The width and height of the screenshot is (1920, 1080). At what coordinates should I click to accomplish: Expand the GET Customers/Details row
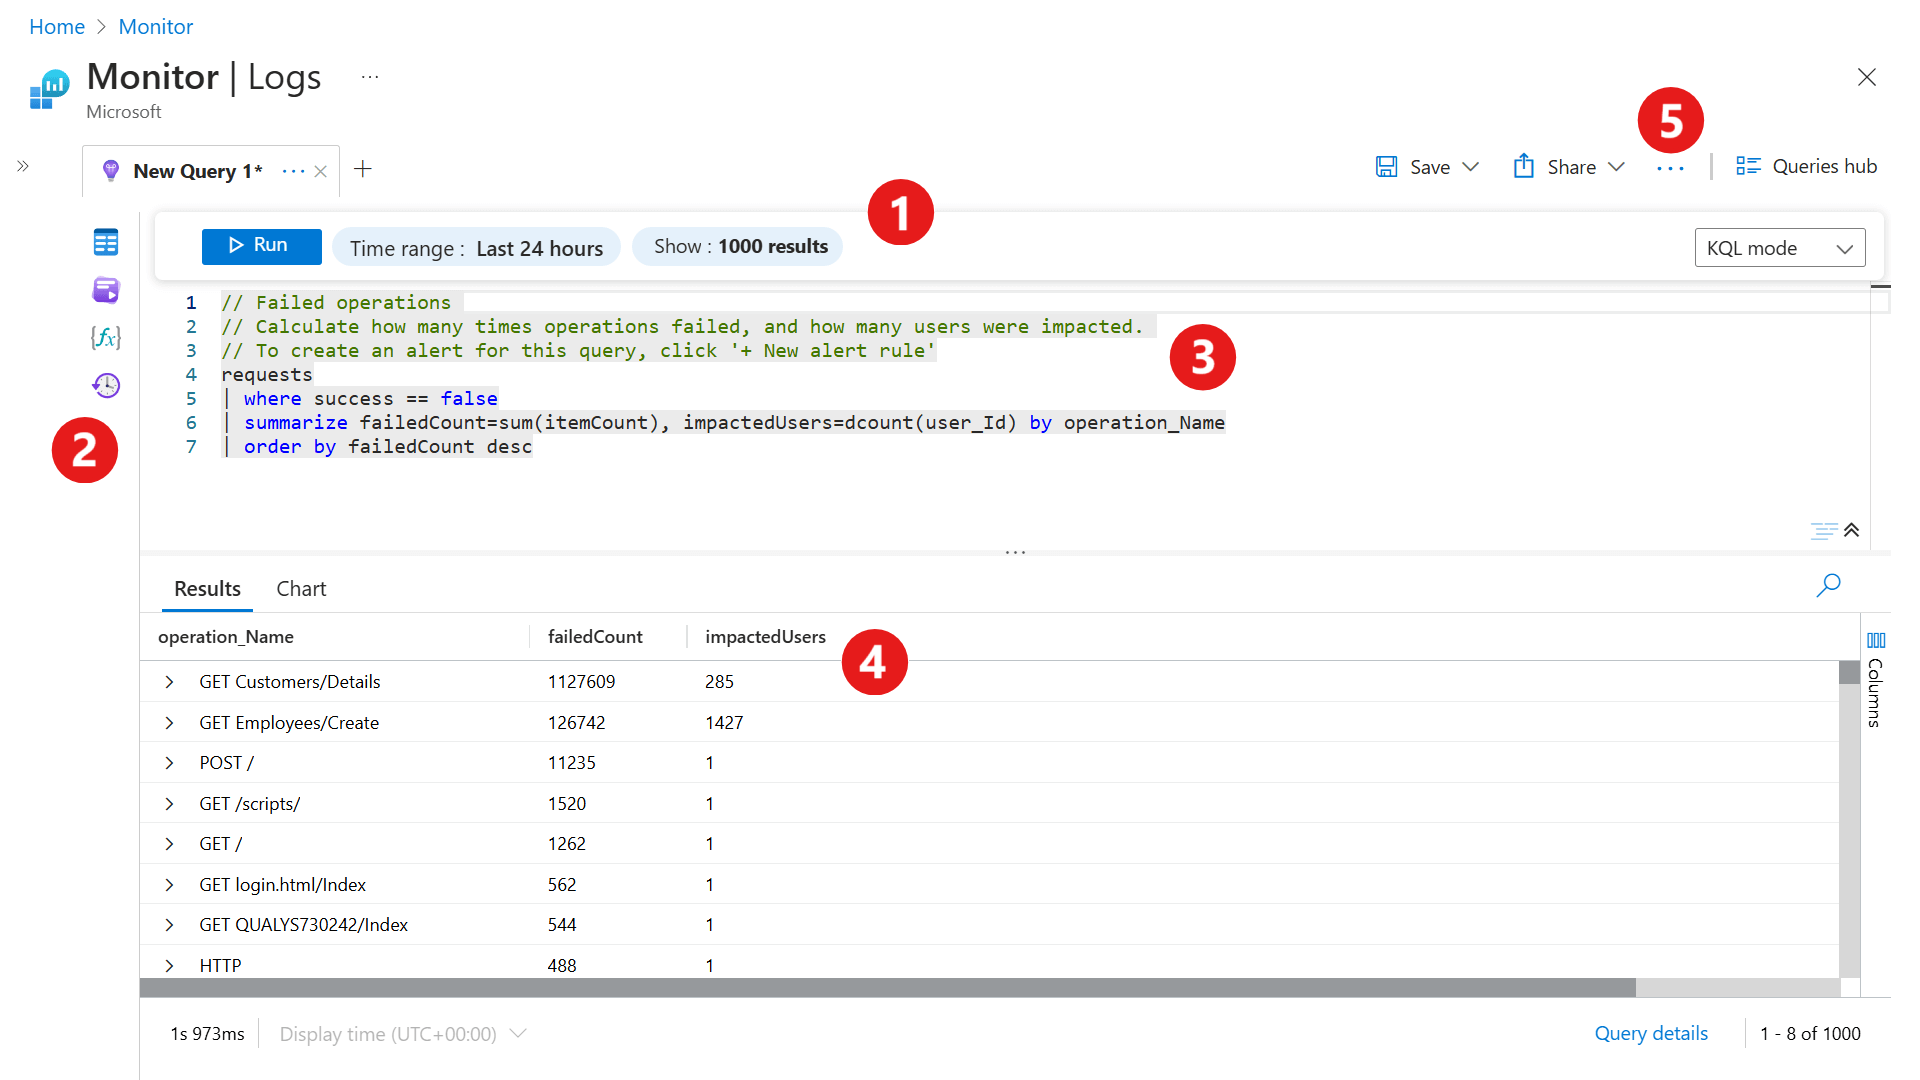[x=169, y=682]
